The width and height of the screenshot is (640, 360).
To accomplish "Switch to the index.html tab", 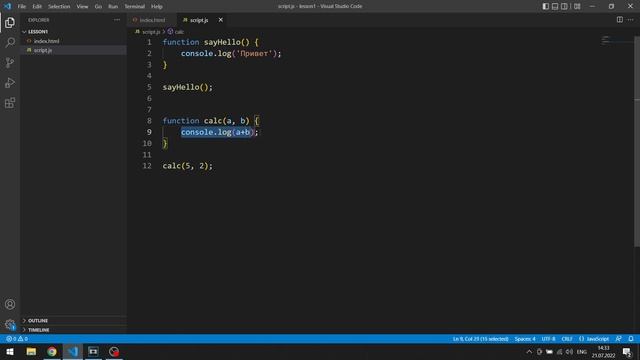I will (152, 20).
